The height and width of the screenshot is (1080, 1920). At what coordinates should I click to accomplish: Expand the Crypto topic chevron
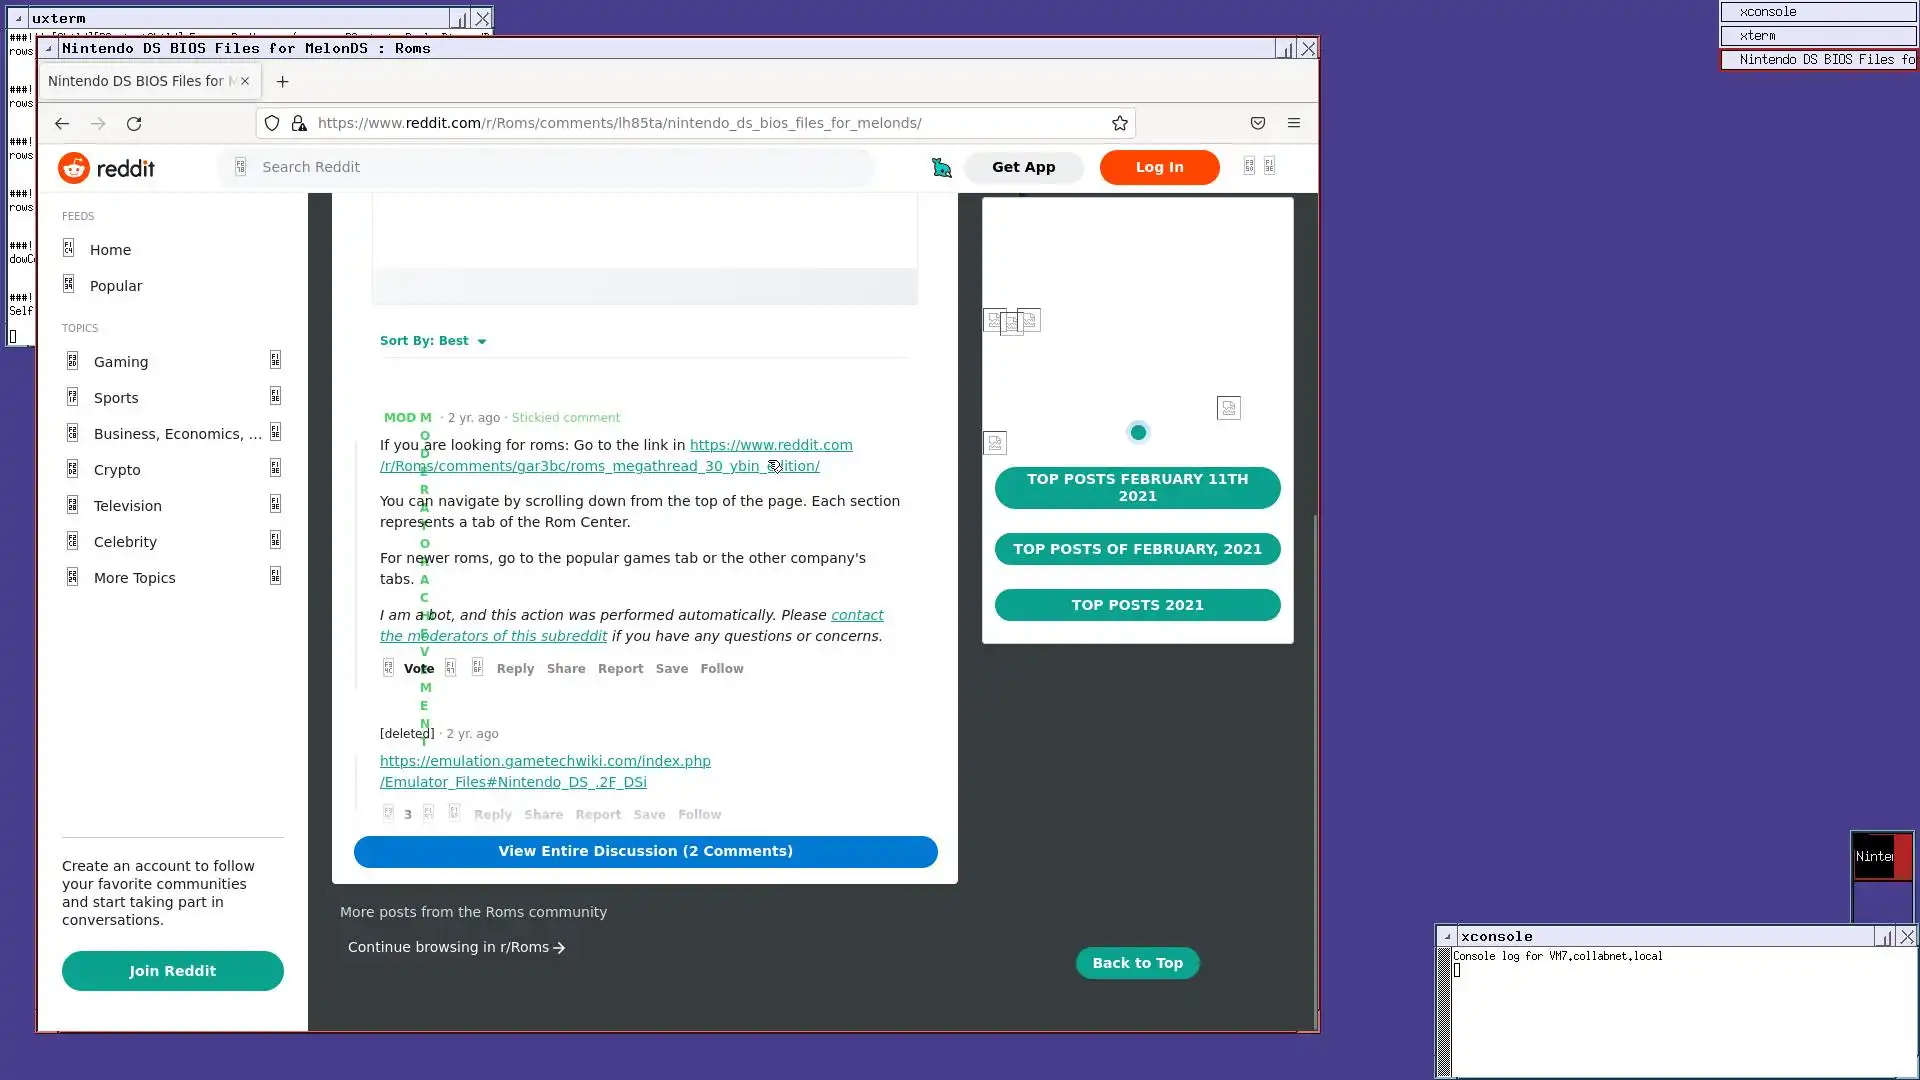pyautogui.click(x=275, y=468)
